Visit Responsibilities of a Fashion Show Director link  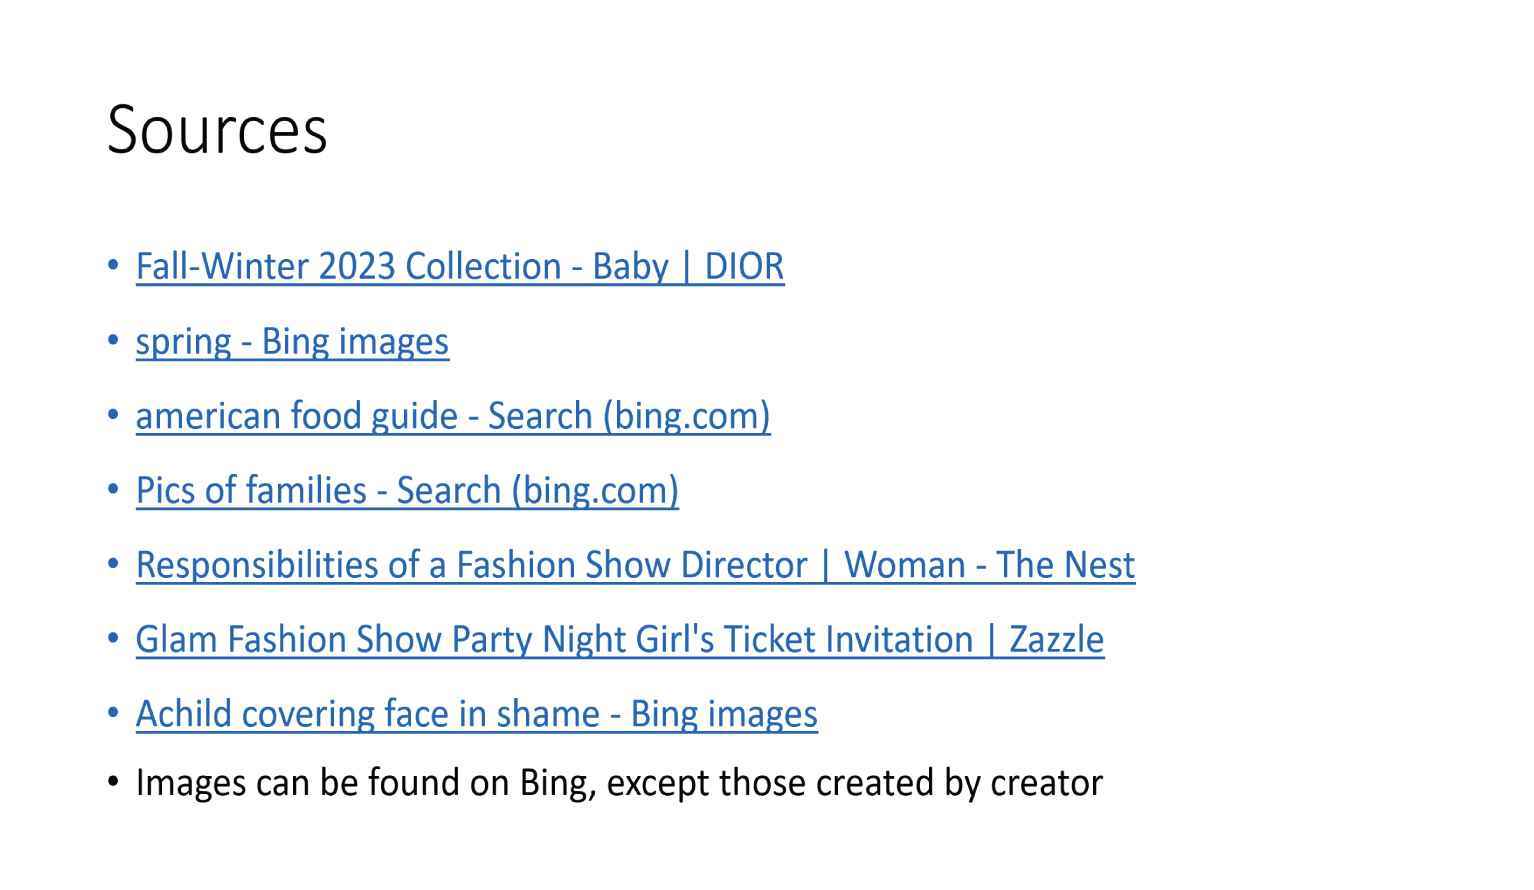(x=635, y=565)
